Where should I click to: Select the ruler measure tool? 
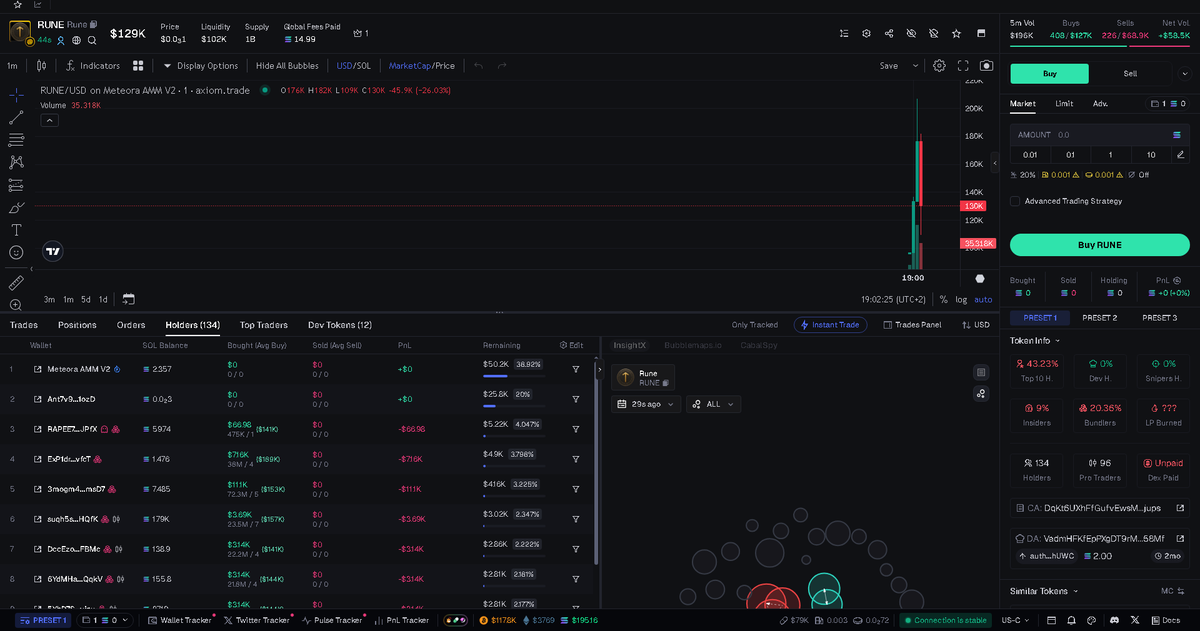point(16,283)
